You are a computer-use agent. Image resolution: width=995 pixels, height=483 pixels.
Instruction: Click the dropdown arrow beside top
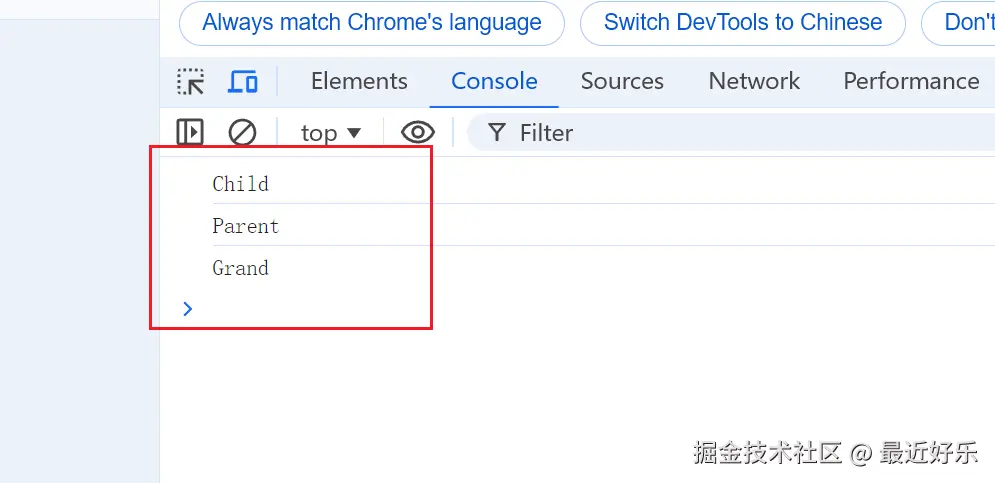tap(353, 133)
